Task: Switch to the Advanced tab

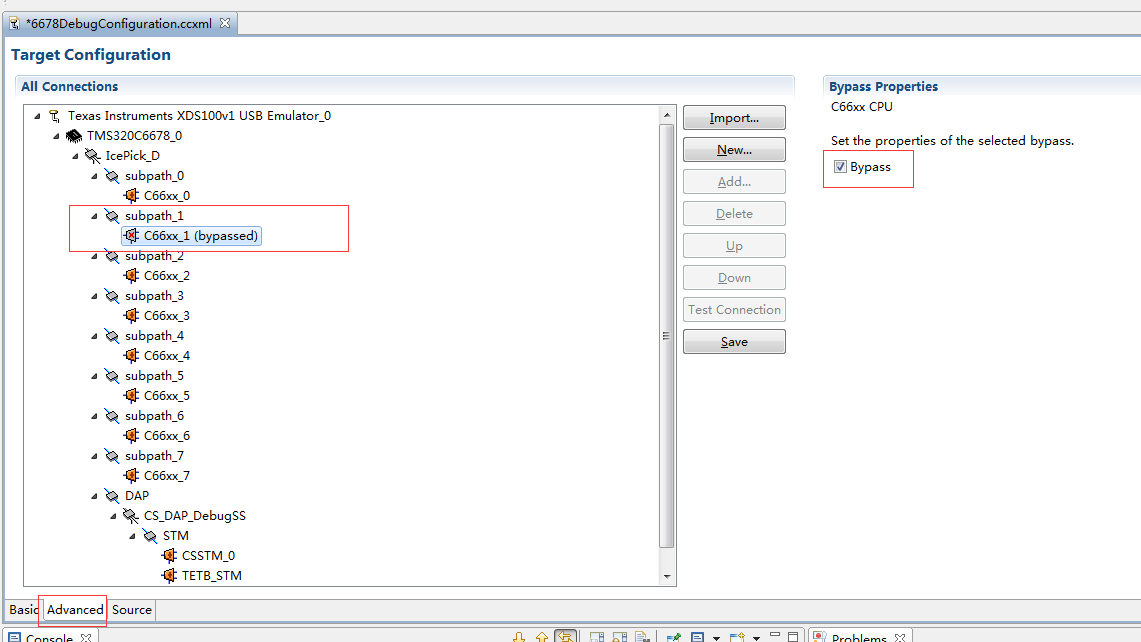Action: click(75, 610)
